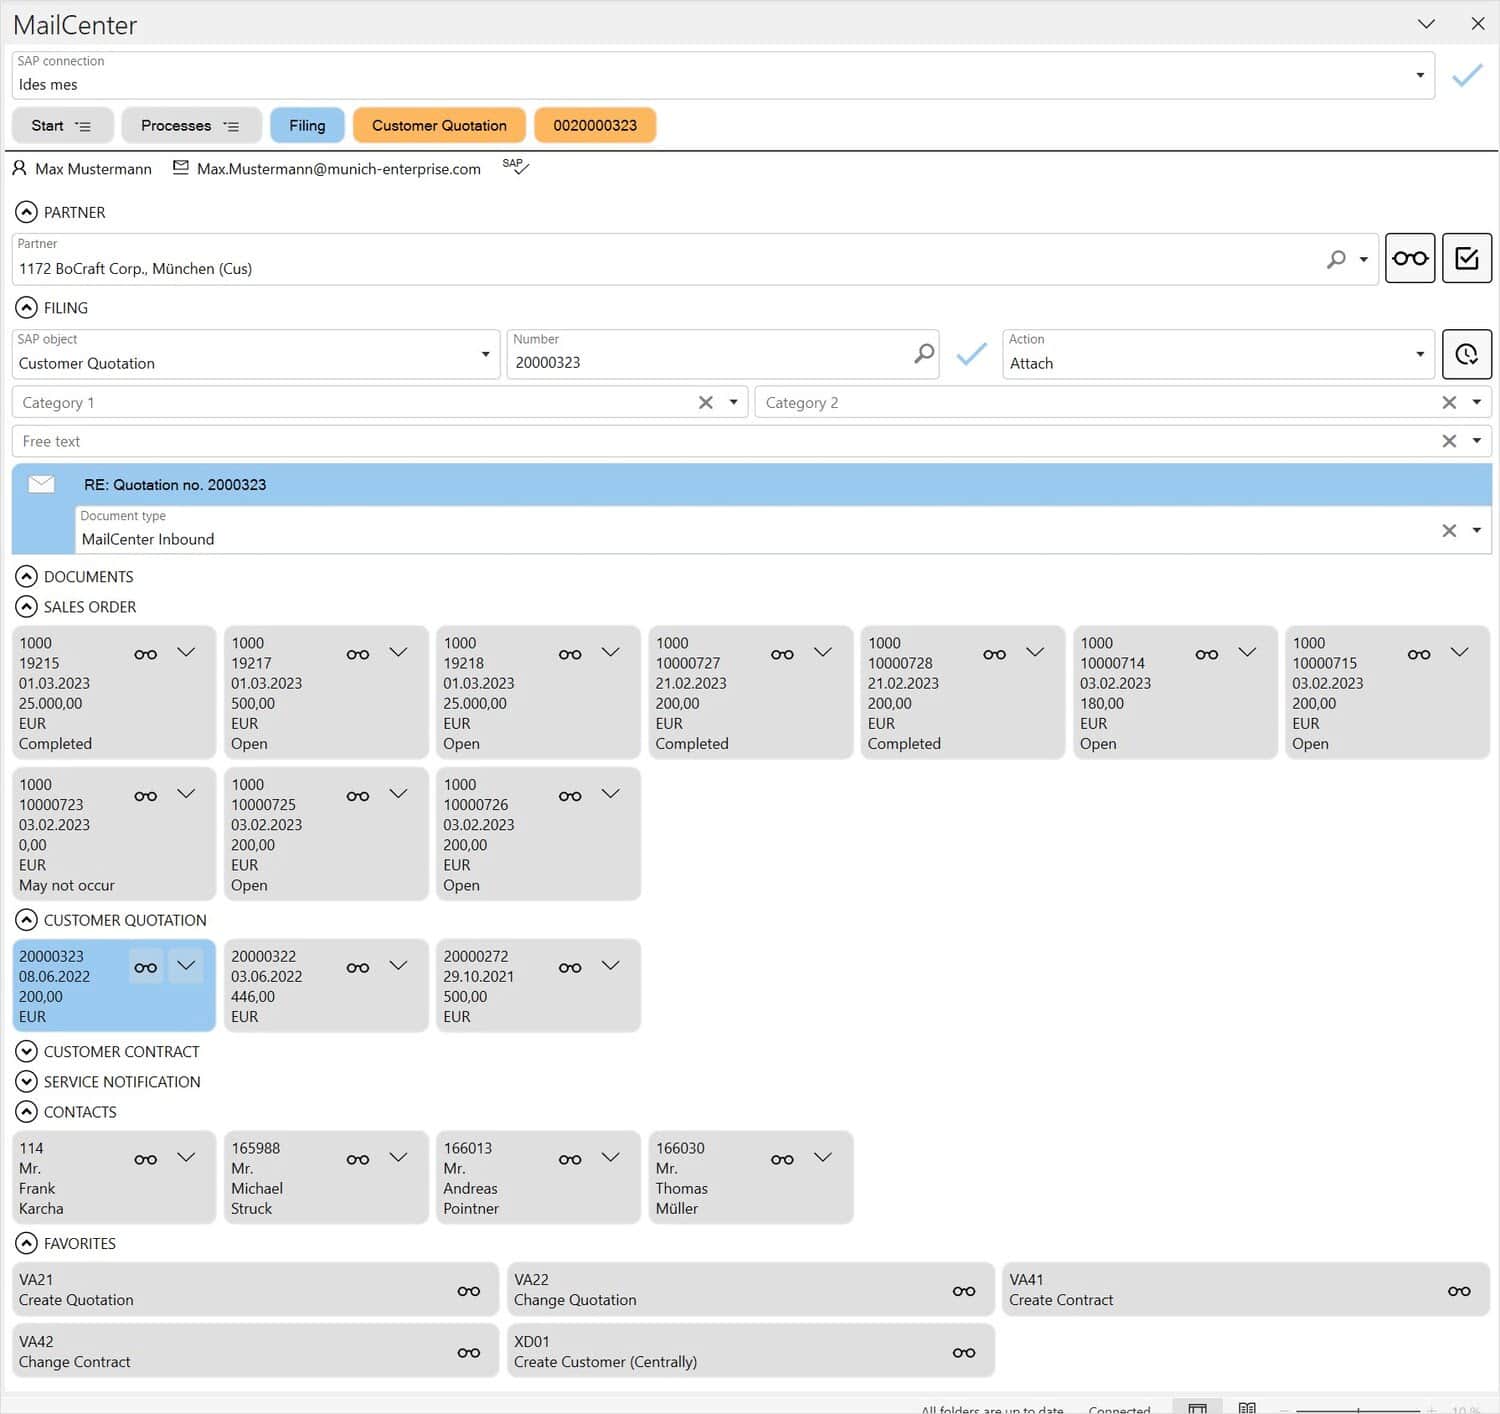Open the Category 2 dropdown arrow

tap(1477, 402)
